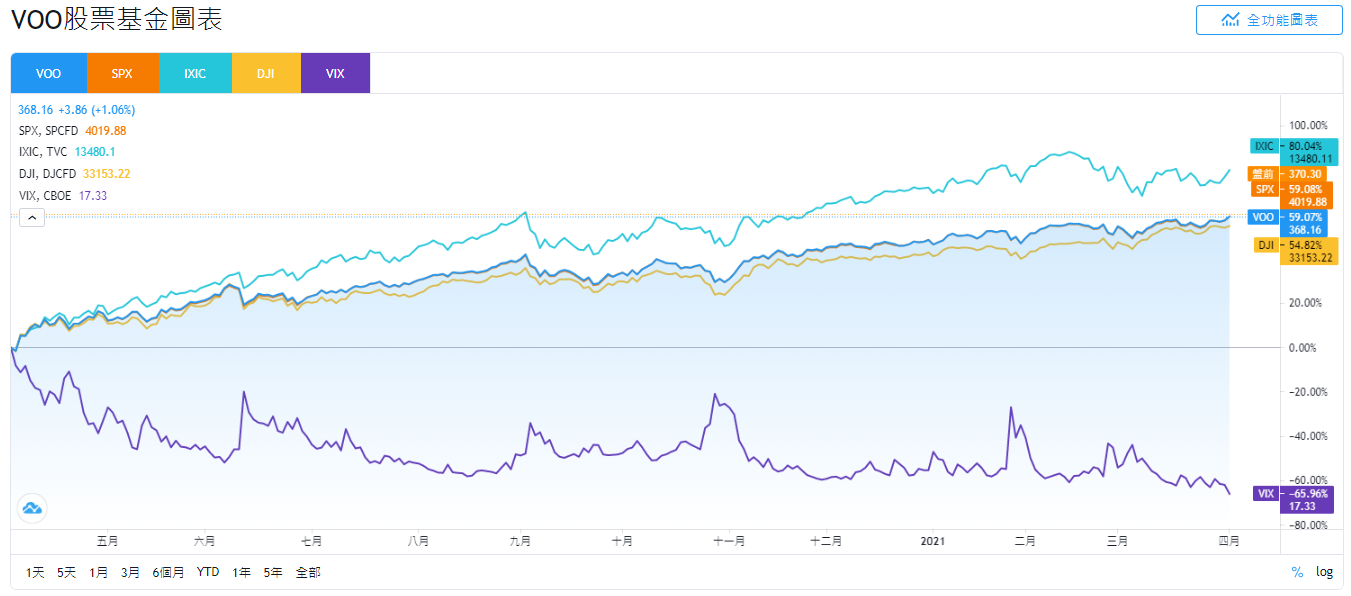Select the SPX tab
The image size is (1351, 596).
click(122, 73)
